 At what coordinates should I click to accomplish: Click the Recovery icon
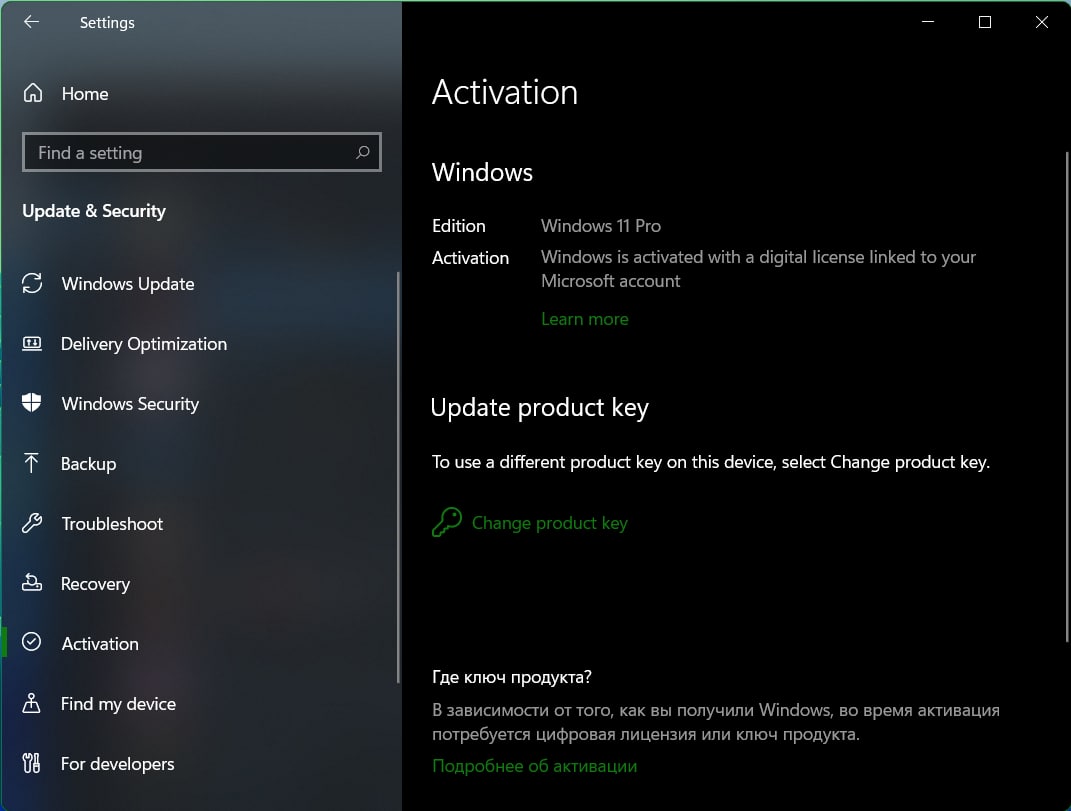pyautogui.click(x=32, y=583)
